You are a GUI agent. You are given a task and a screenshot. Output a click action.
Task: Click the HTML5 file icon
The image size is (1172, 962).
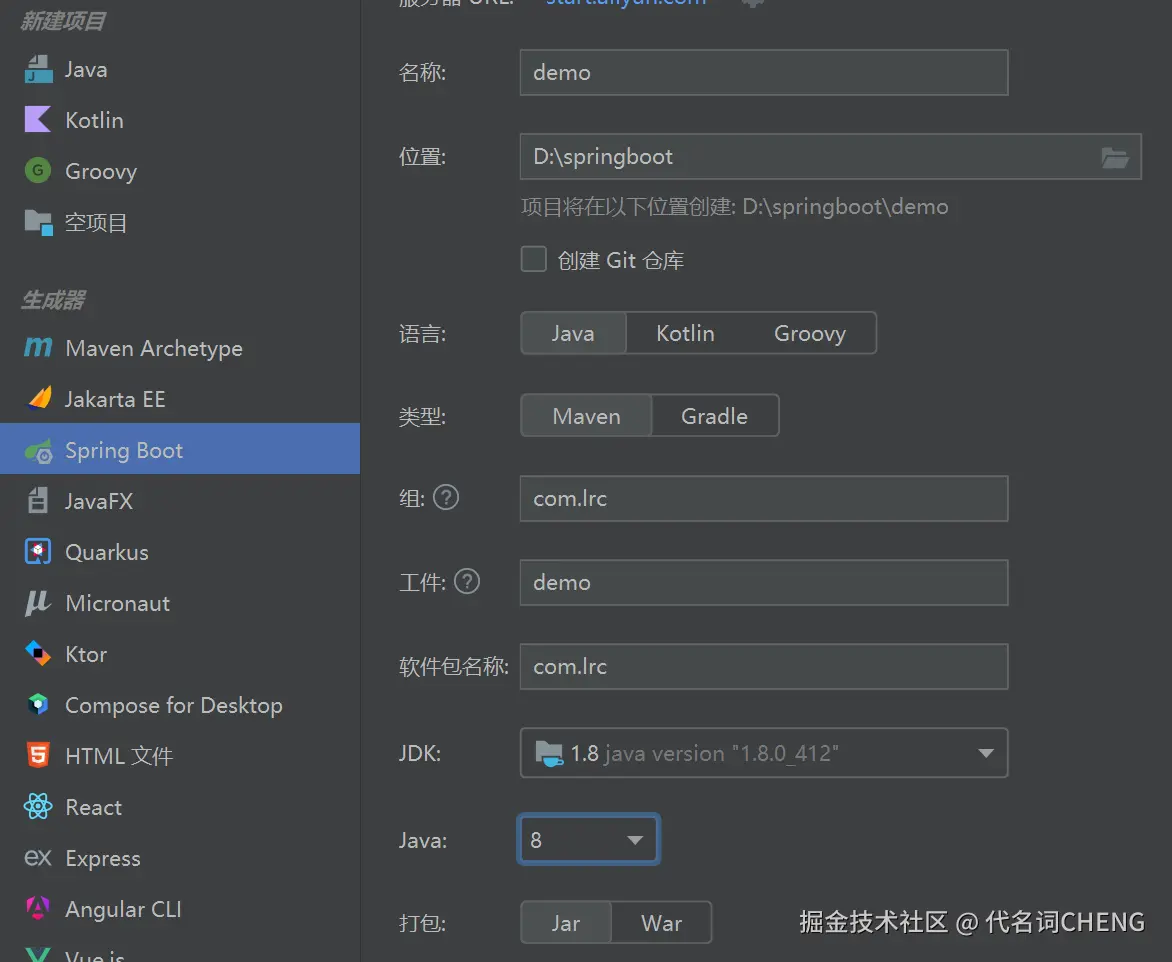click(x=37, y=755)
